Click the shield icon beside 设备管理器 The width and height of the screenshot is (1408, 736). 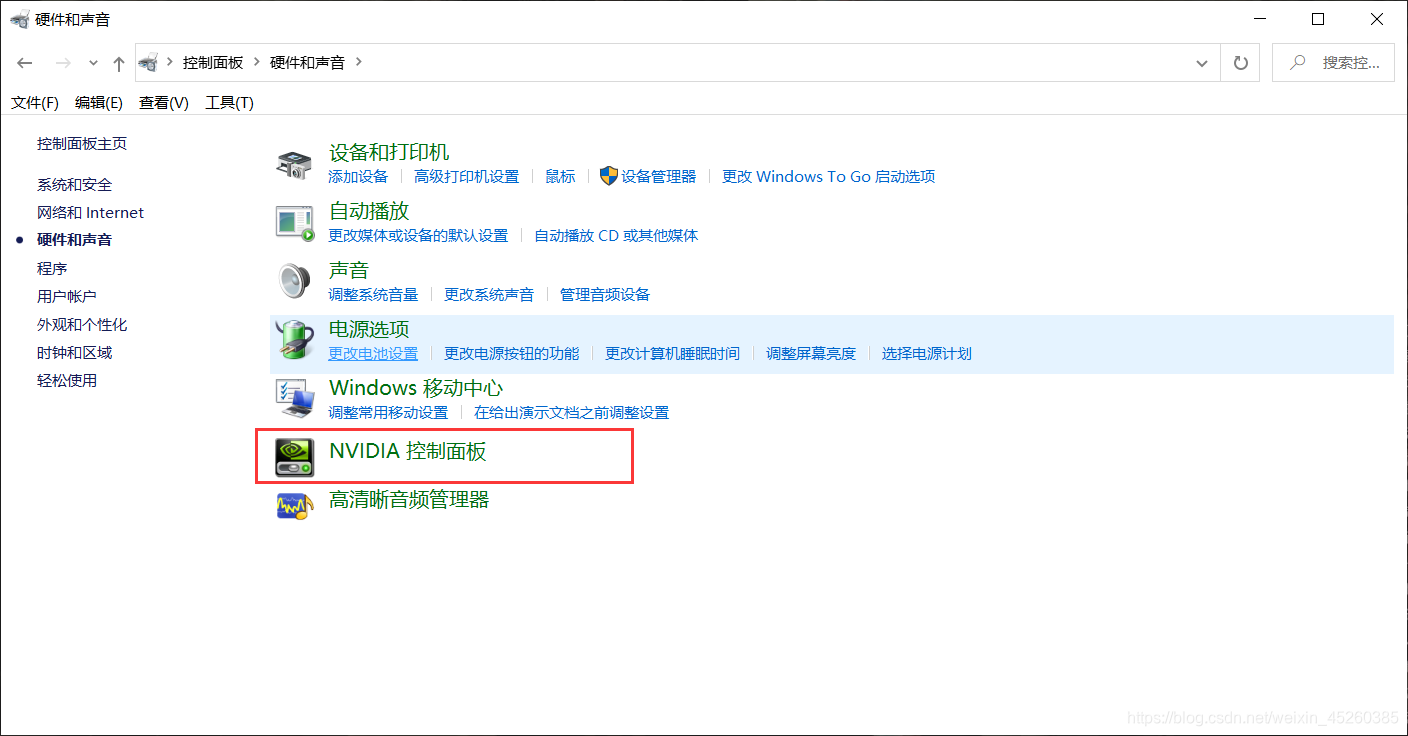pos(609,176)
